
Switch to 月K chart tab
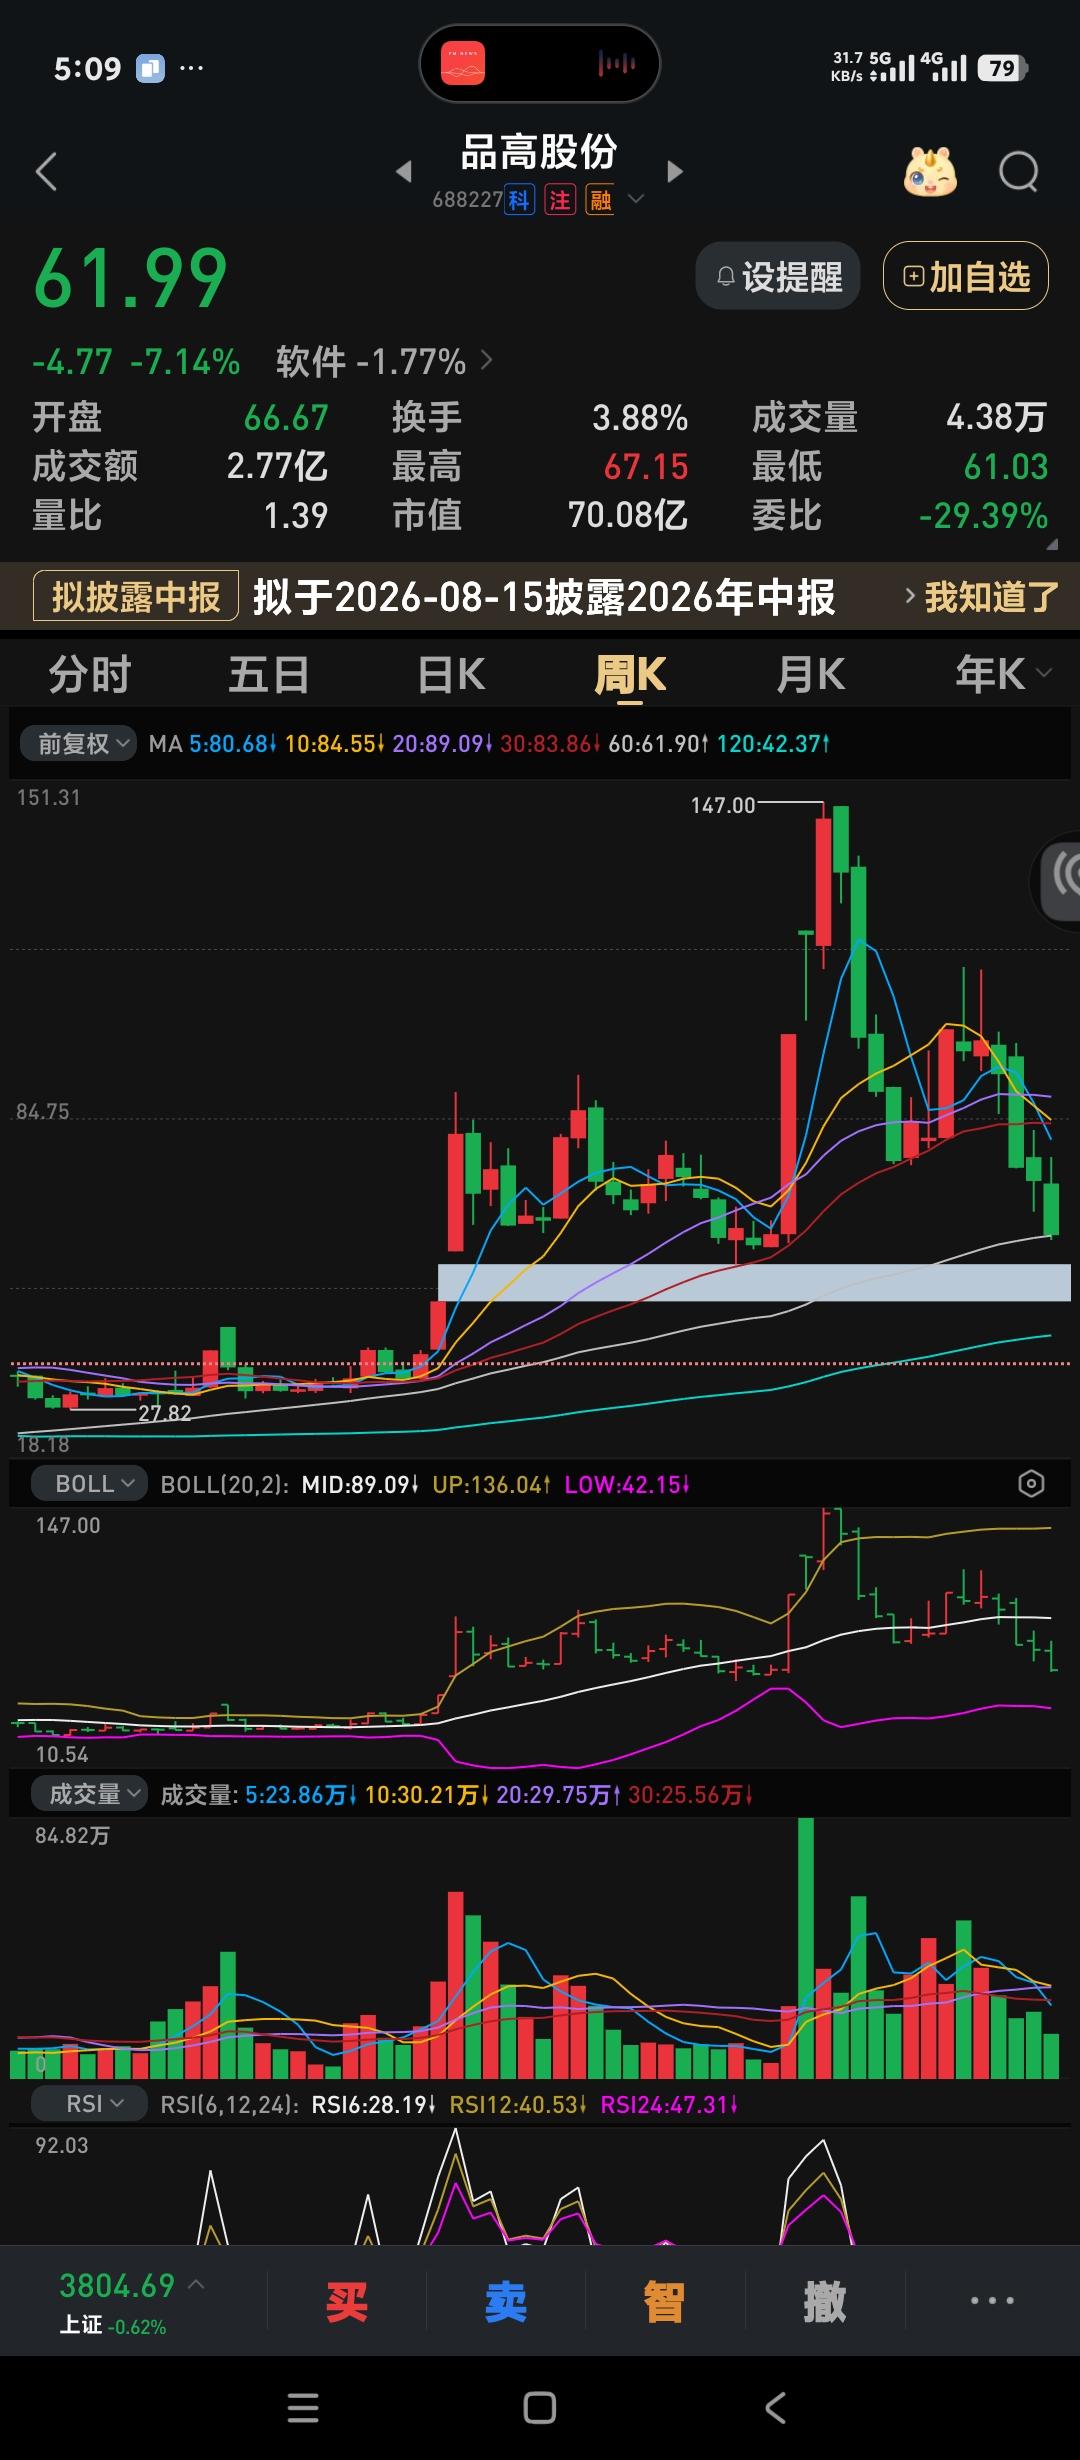pos(810,675)
